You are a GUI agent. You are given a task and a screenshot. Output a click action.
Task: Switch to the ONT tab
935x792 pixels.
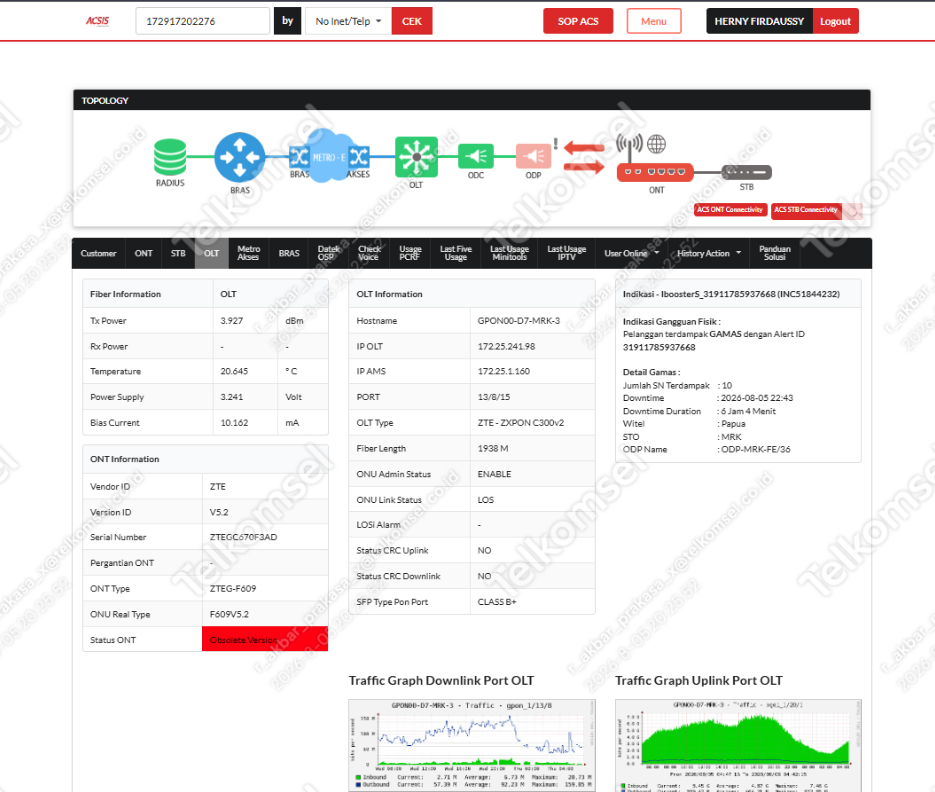coord(144,253)
